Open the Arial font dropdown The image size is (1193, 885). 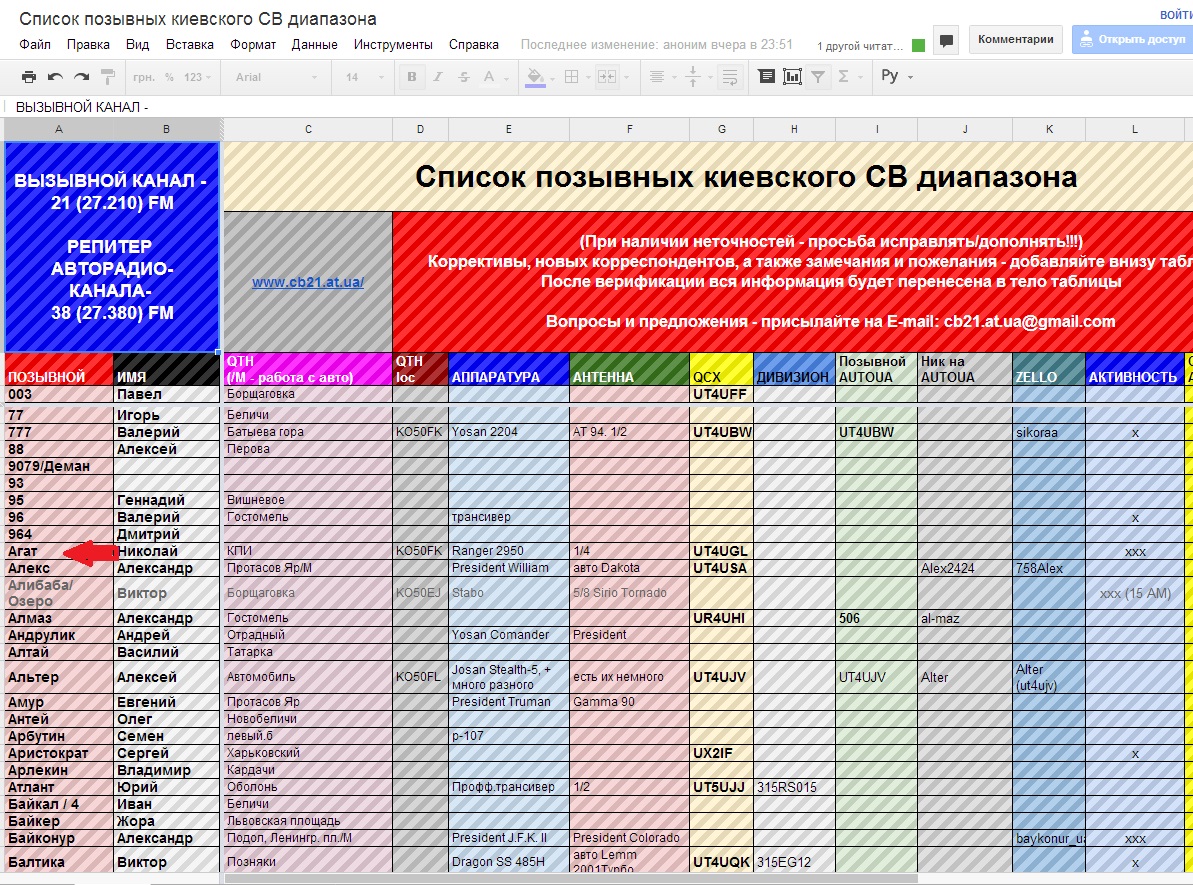tap(276, 77)
